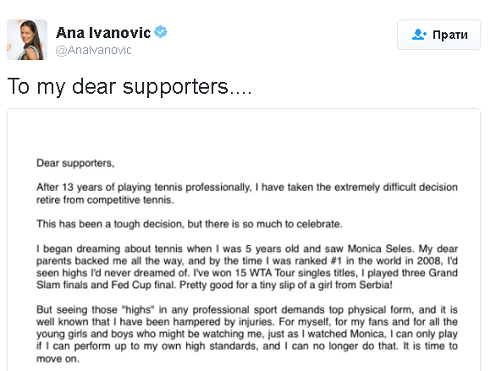Click the '#1' ranking text in the letter
The height and width of the screenshot is (371, 496).
[336, 261]
